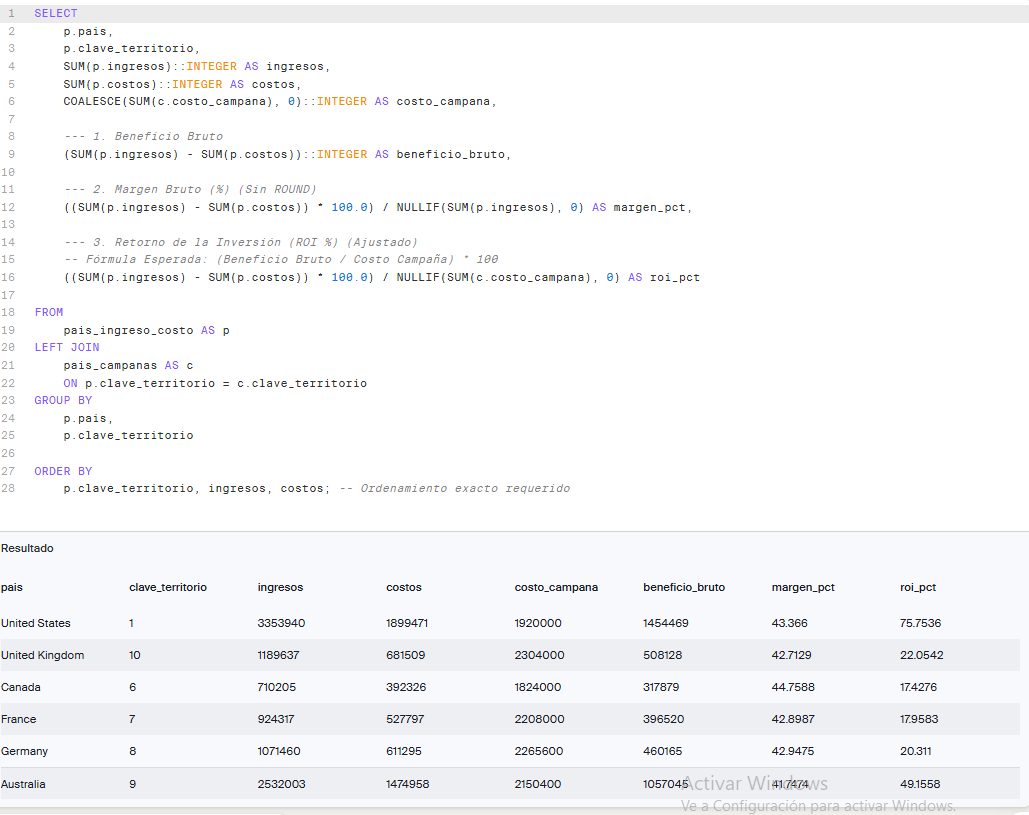This screenshot has height=815, width=1029.
Task: Click the pais column header
Action: [12, 587]
